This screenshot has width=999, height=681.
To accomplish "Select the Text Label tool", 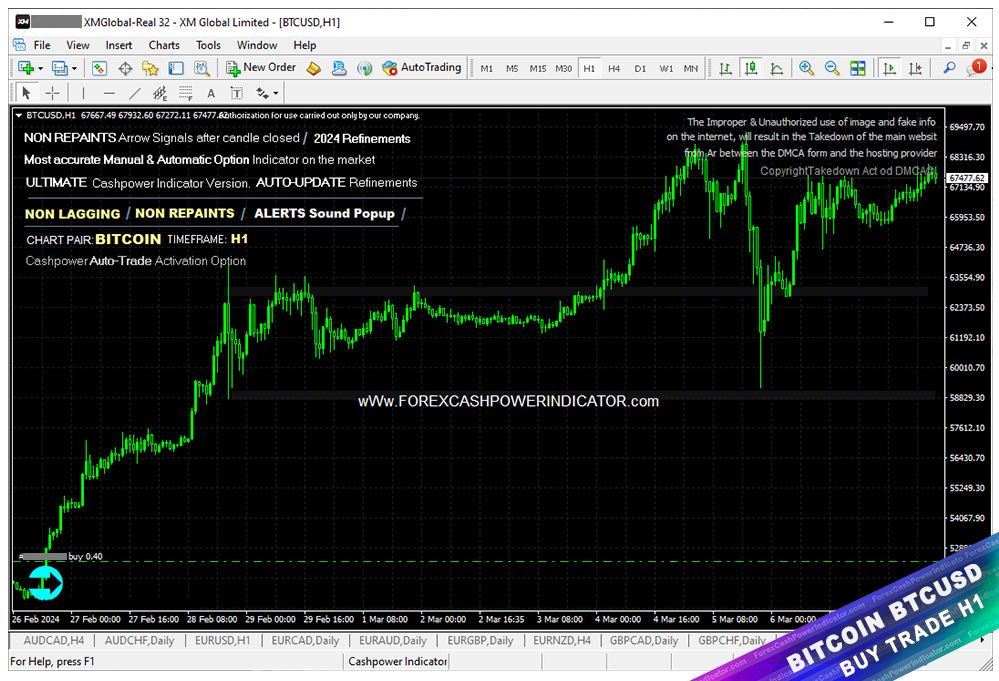I will point(236,94).
